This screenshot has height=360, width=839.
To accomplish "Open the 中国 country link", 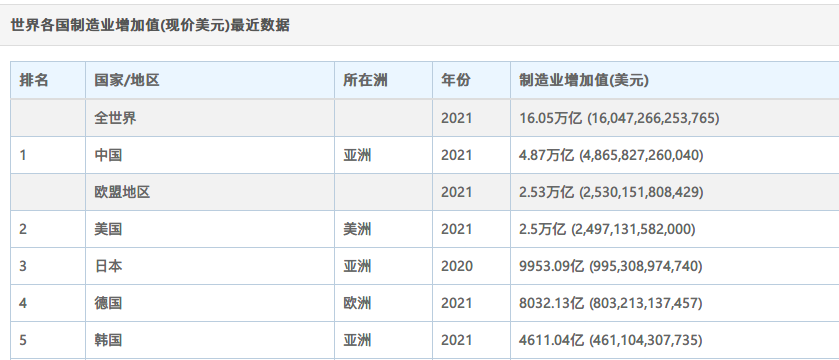I will [108, 155].
